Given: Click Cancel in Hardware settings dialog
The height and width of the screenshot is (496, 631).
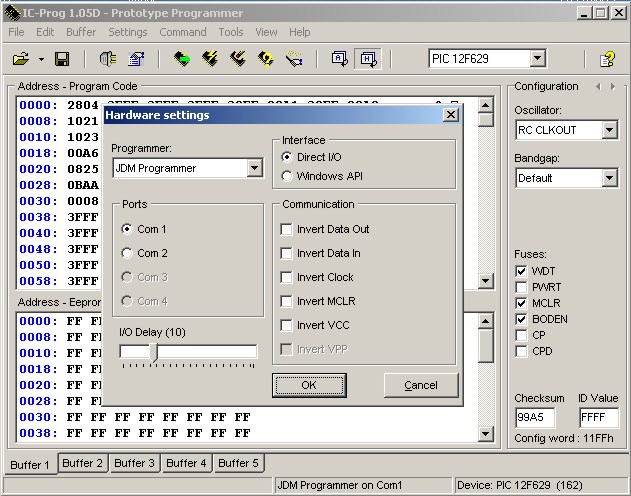Looking at the screenshot, I should tap(421, 385).
